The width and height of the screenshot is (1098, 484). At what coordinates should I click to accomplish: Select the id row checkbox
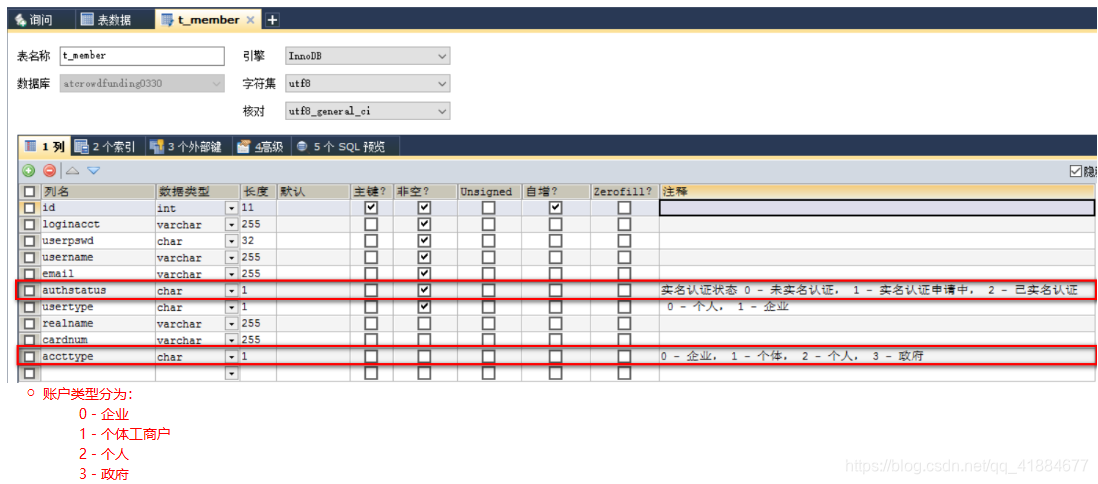click(29, 208)
